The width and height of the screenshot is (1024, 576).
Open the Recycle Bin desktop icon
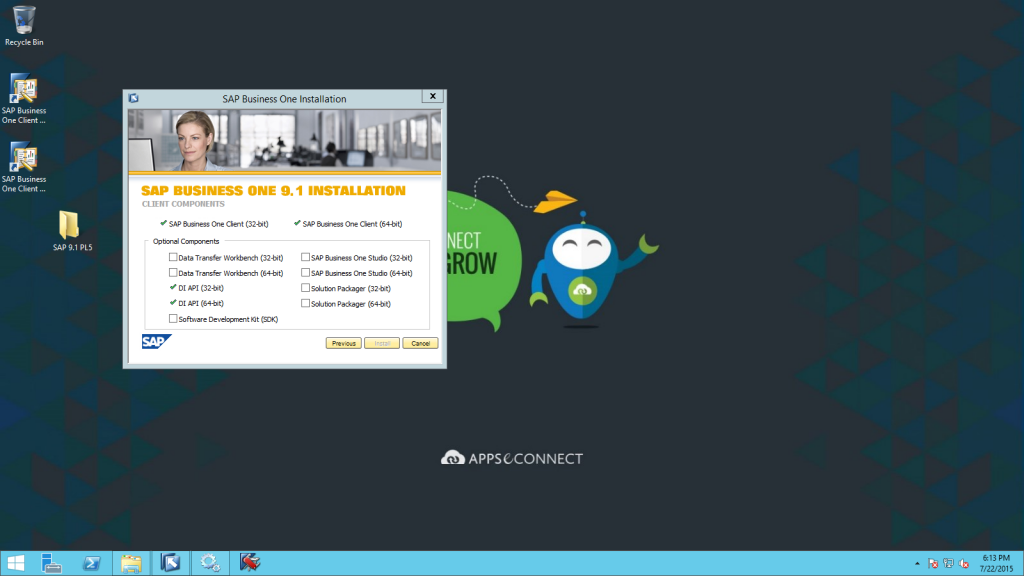click(x=24, y=26)
